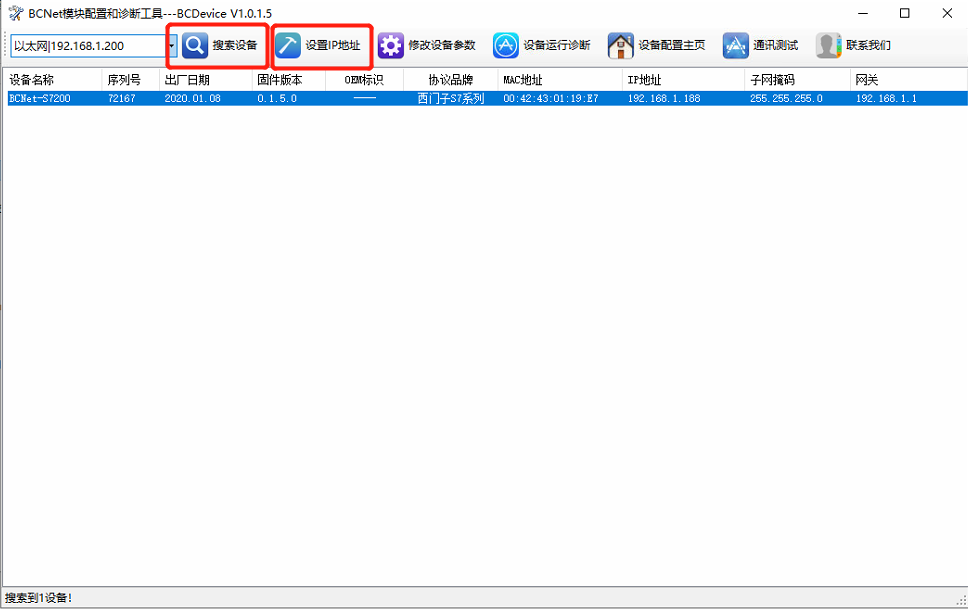Click serial number 72167 cell
Viewport: 968px width, 609px height.
click(x=122, y=98)
